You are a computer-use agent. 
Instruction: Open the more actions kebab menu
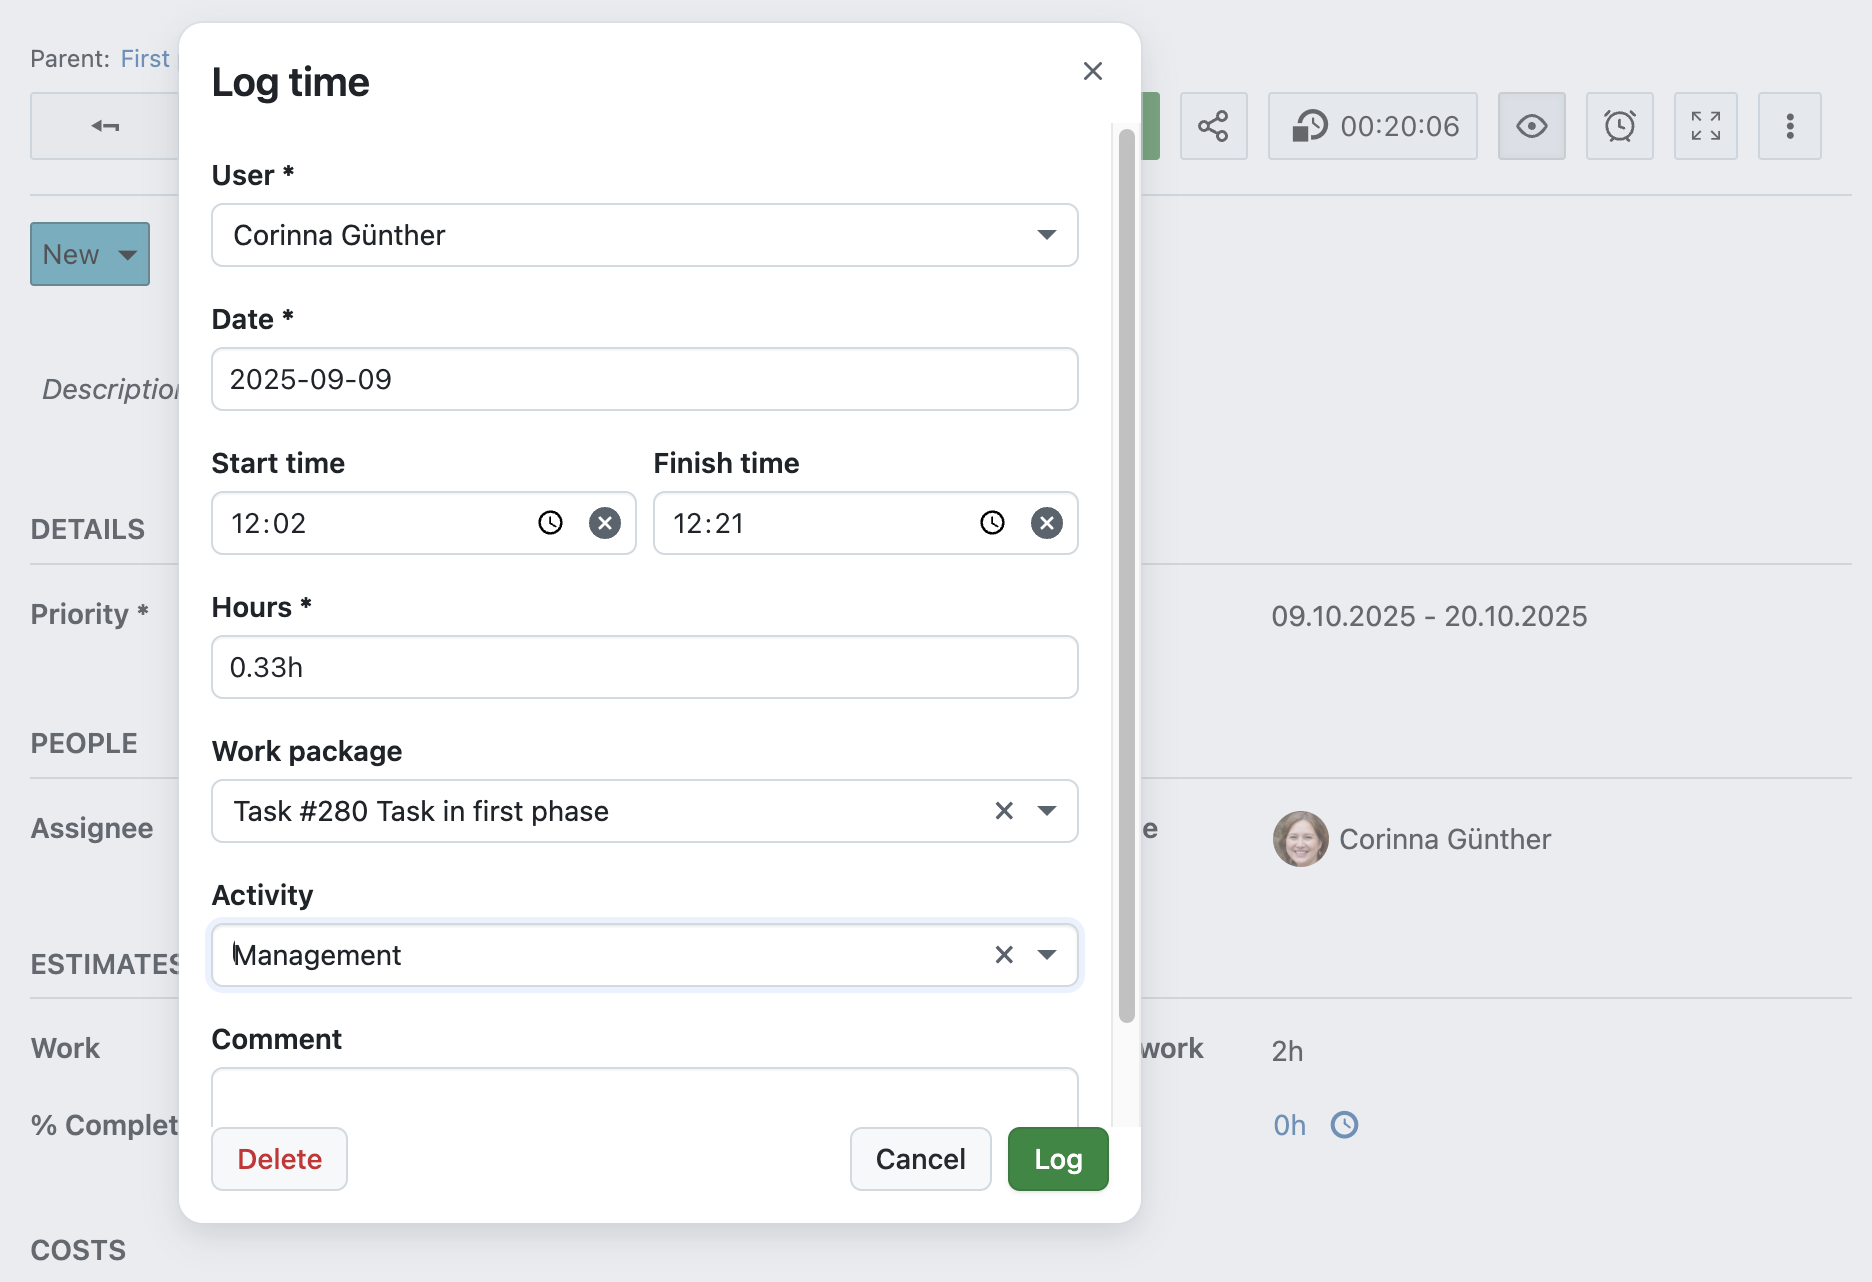(x=1790, y=126)
